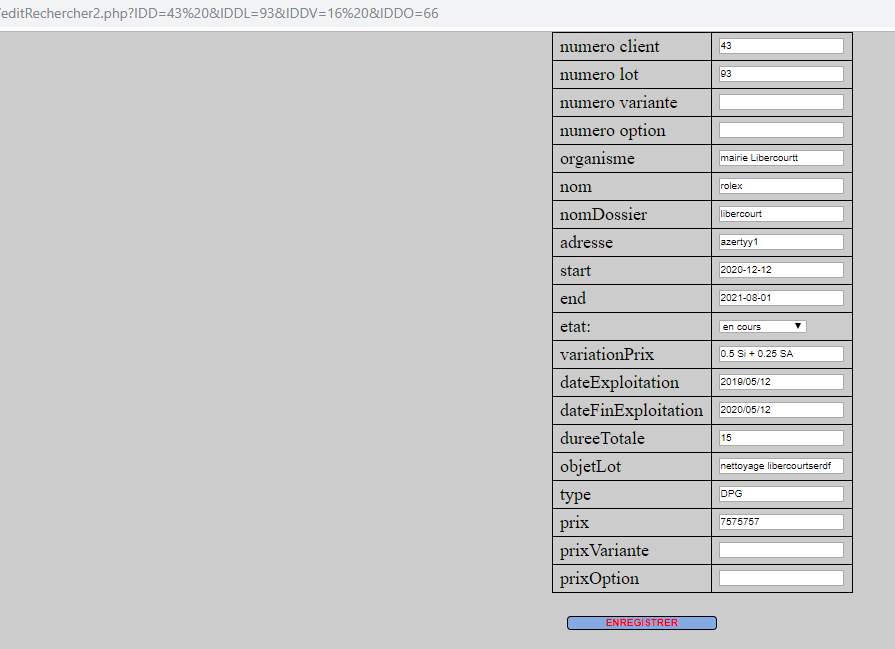
Task: Select the objetLot field showing nettoyage libercourtserdf
Action: [x=780, y=465]
